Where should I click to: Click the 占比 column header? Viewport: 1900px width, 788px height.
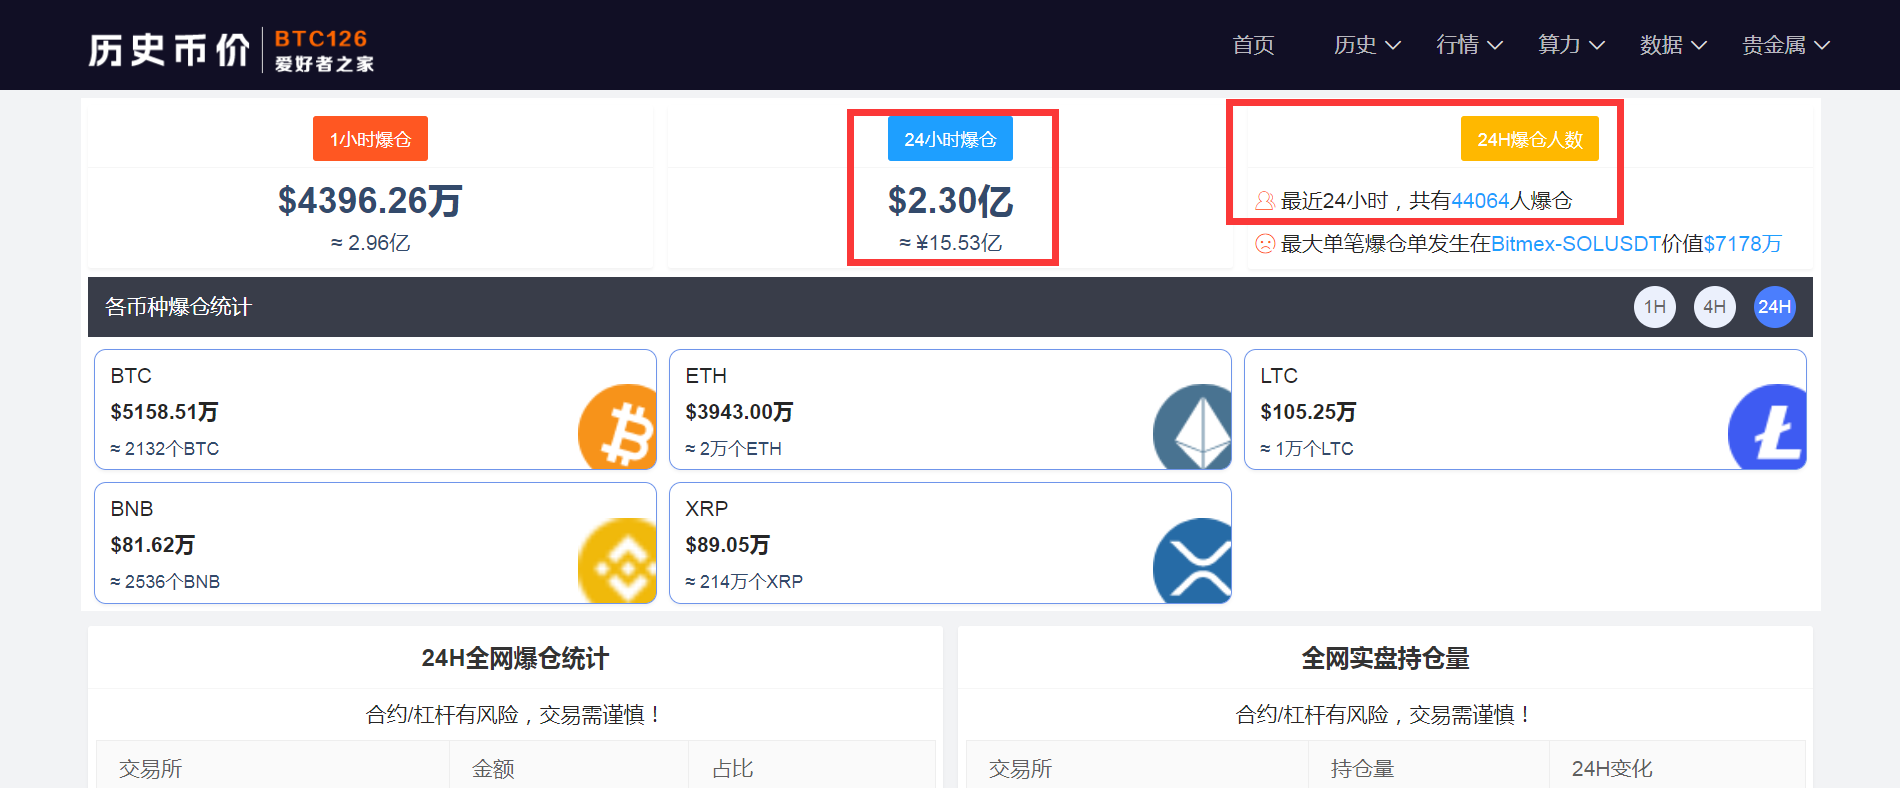(733, 769)
